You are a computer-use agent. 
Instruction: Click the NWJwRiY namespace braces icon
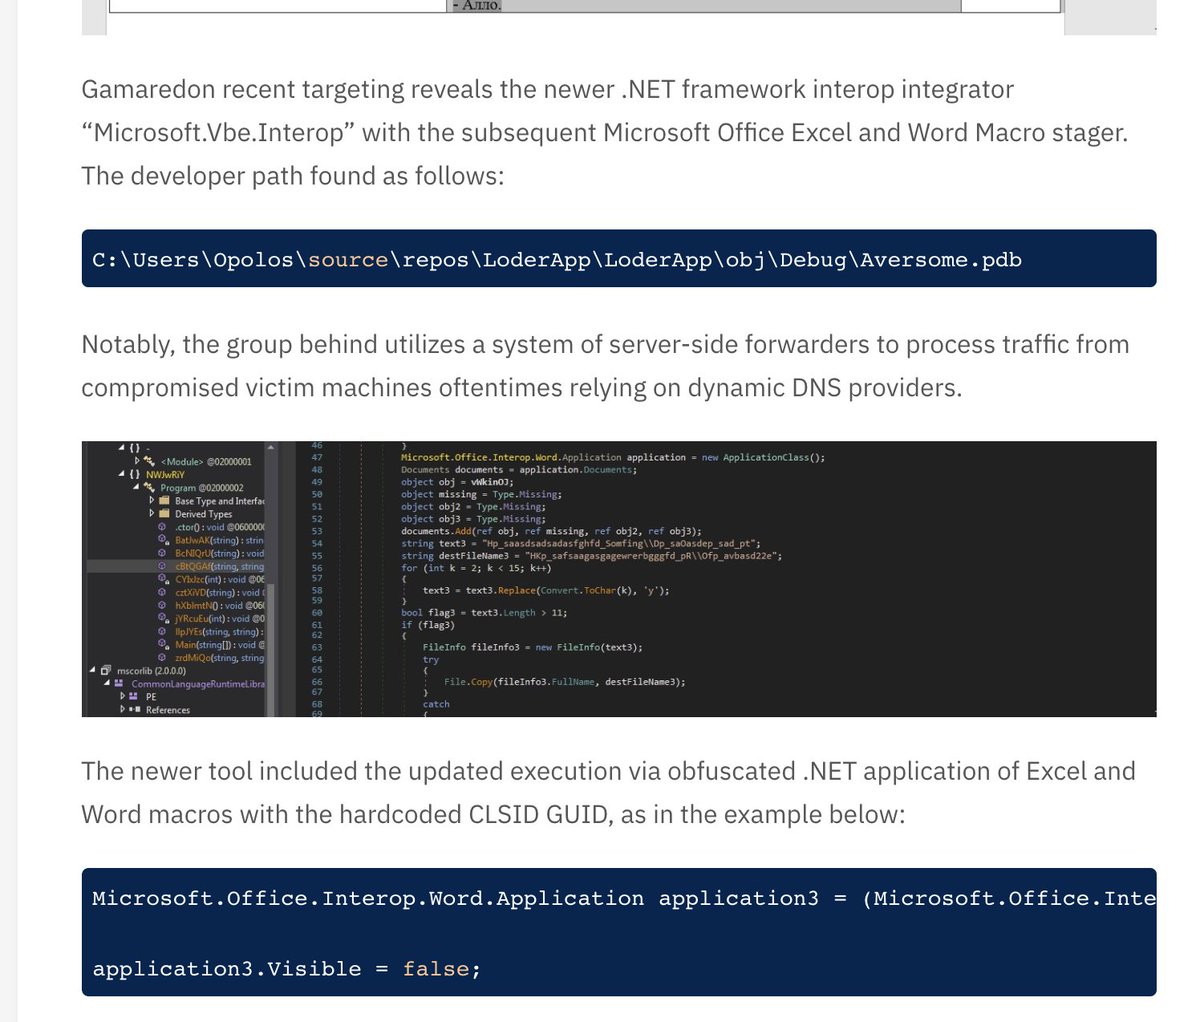[133, 474]
